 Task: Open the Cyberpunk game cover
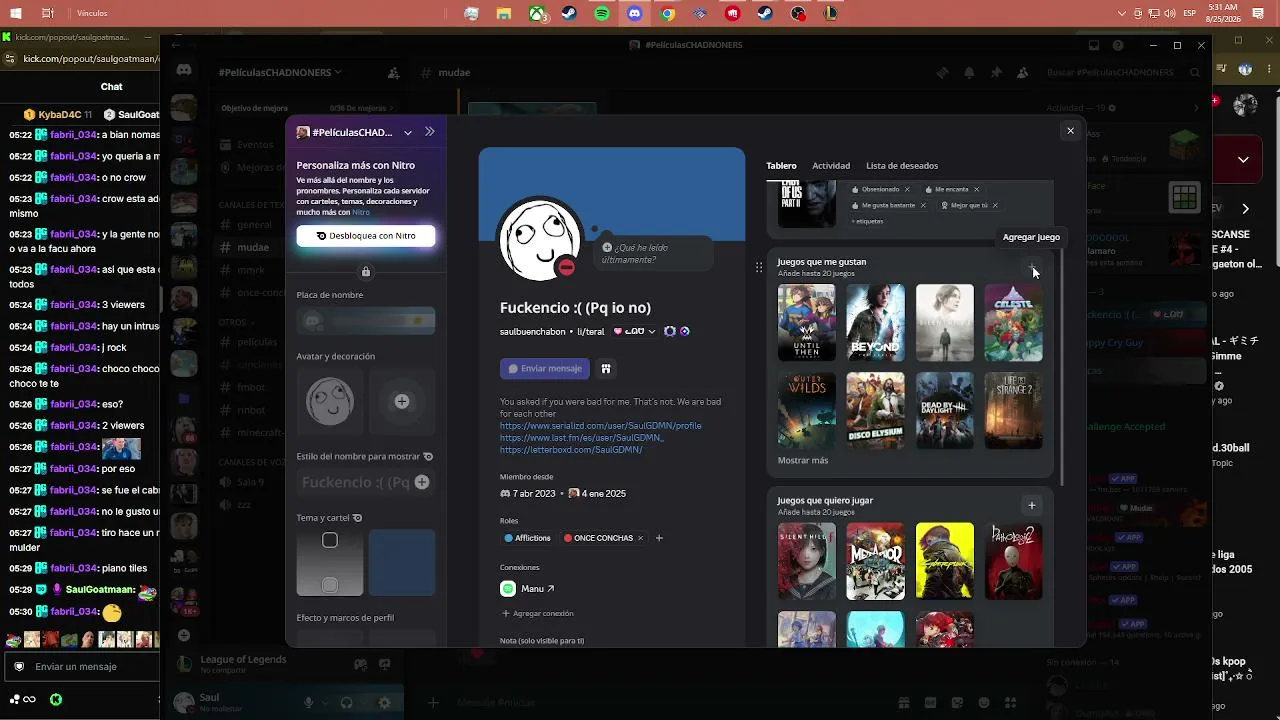945,561
